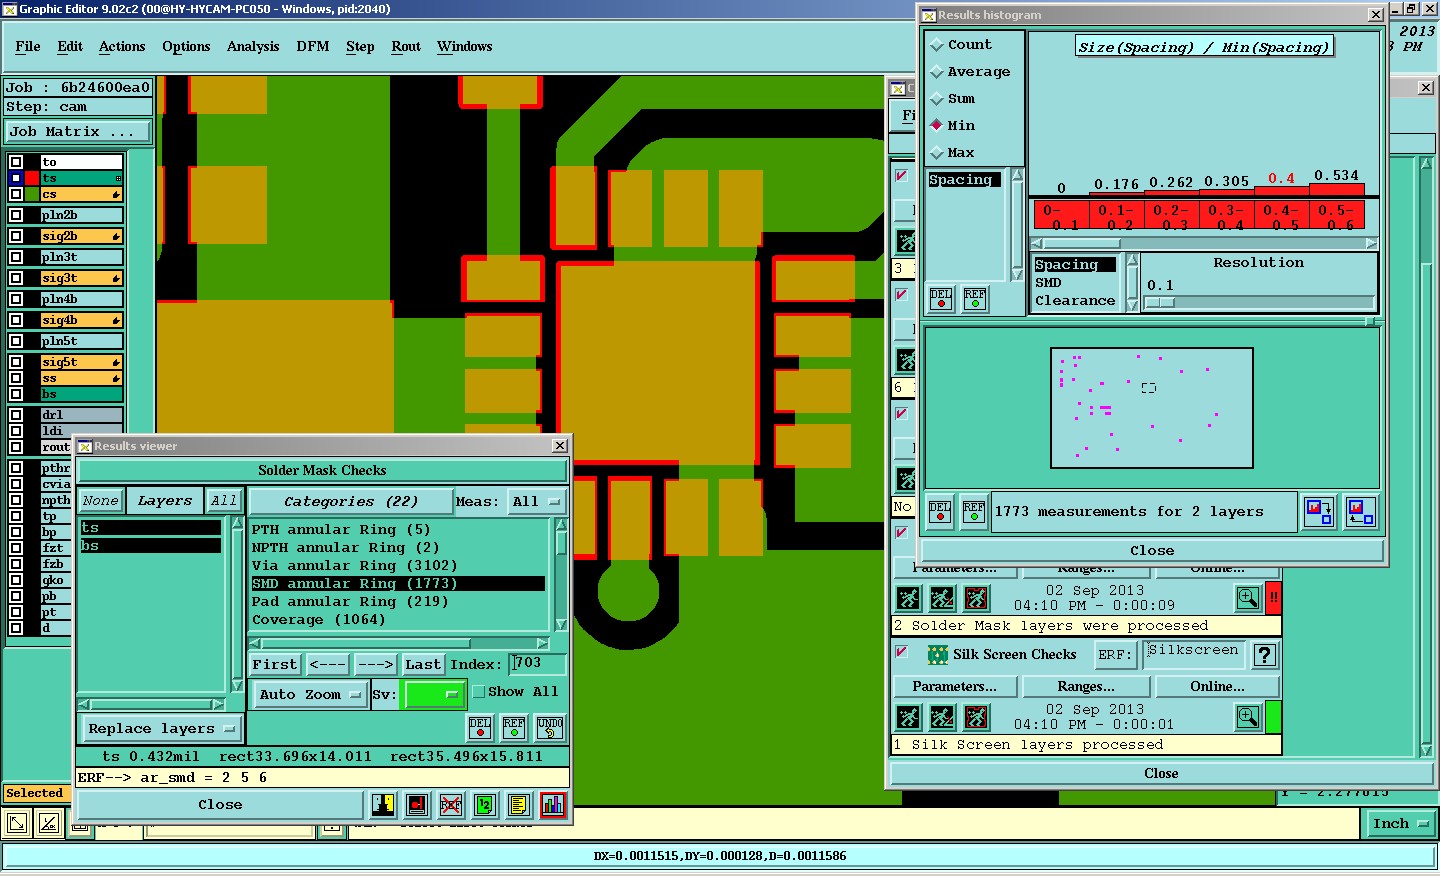Open the Auto Zoom dropdown
The image size is (1440, 876).
click(x=310, y=695)
